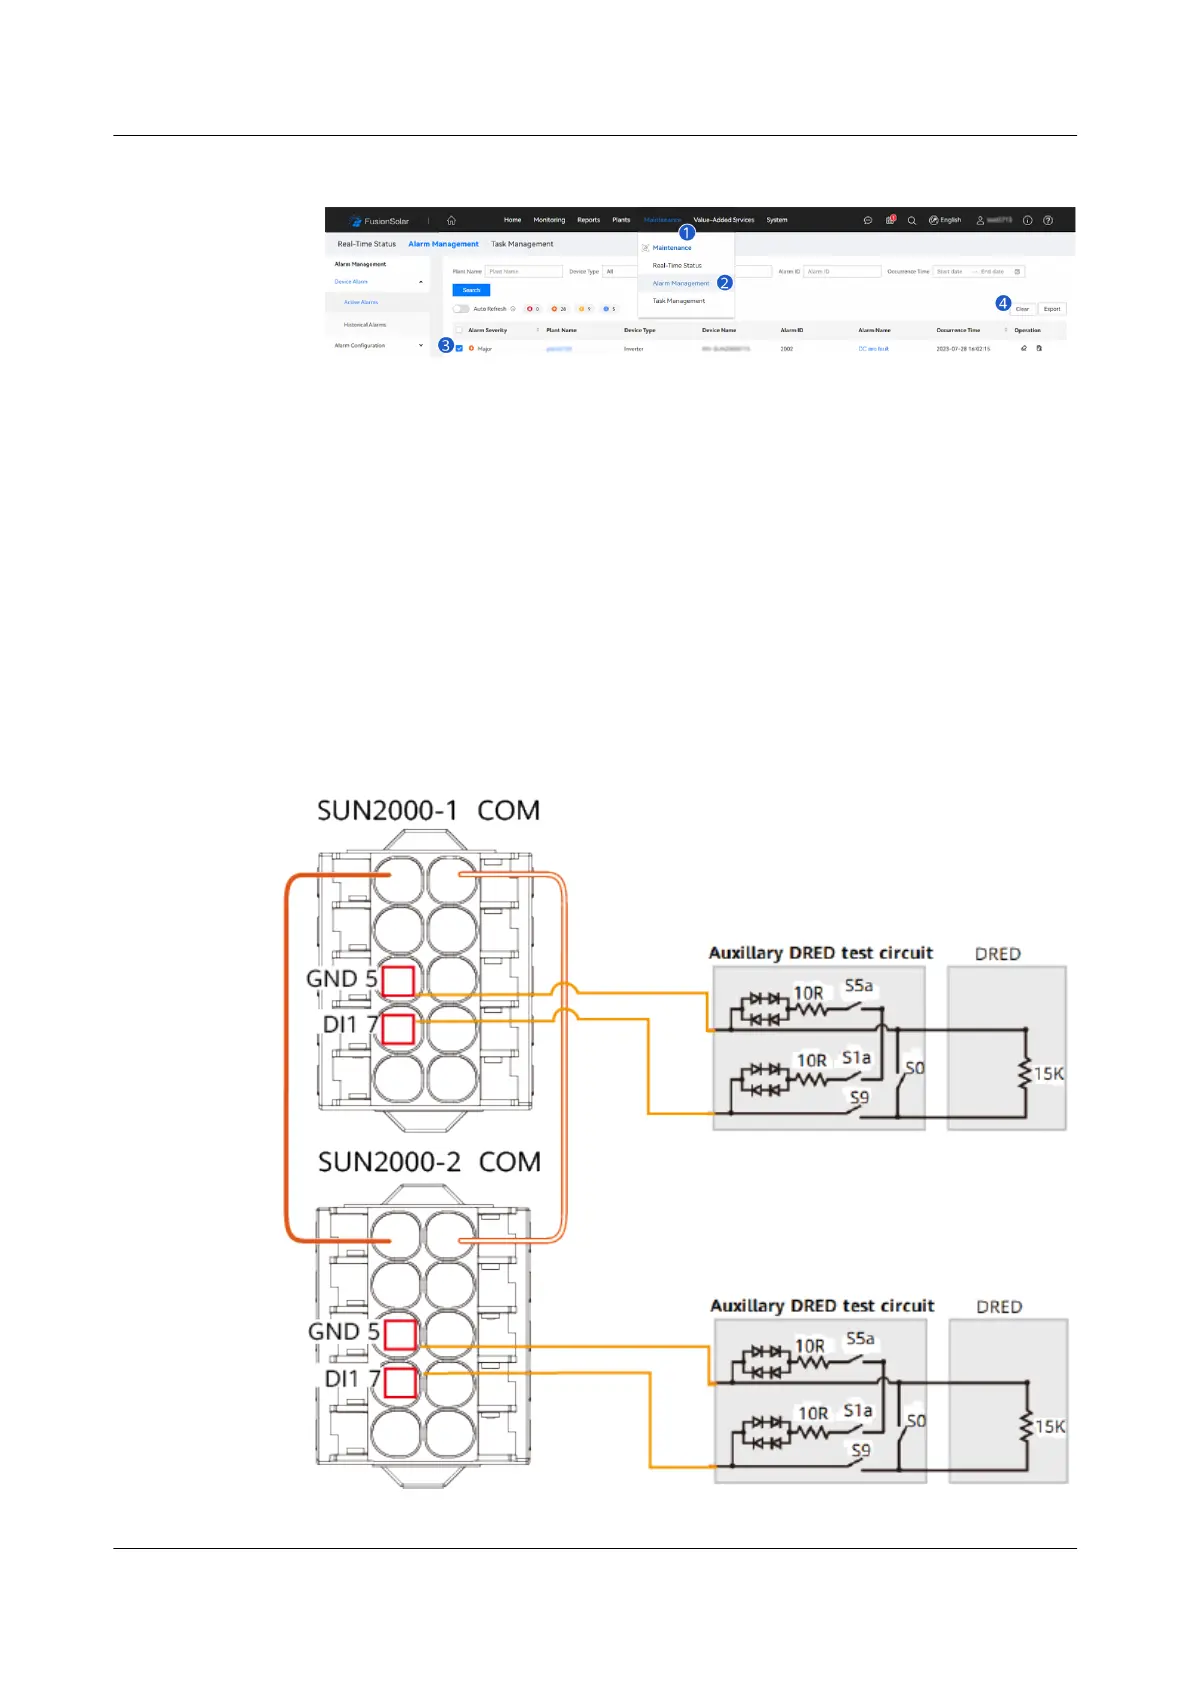Screen dimensions: 1191x1684
Task: Click the acknowledge icon in Operation column
Action: point(1039,348)
